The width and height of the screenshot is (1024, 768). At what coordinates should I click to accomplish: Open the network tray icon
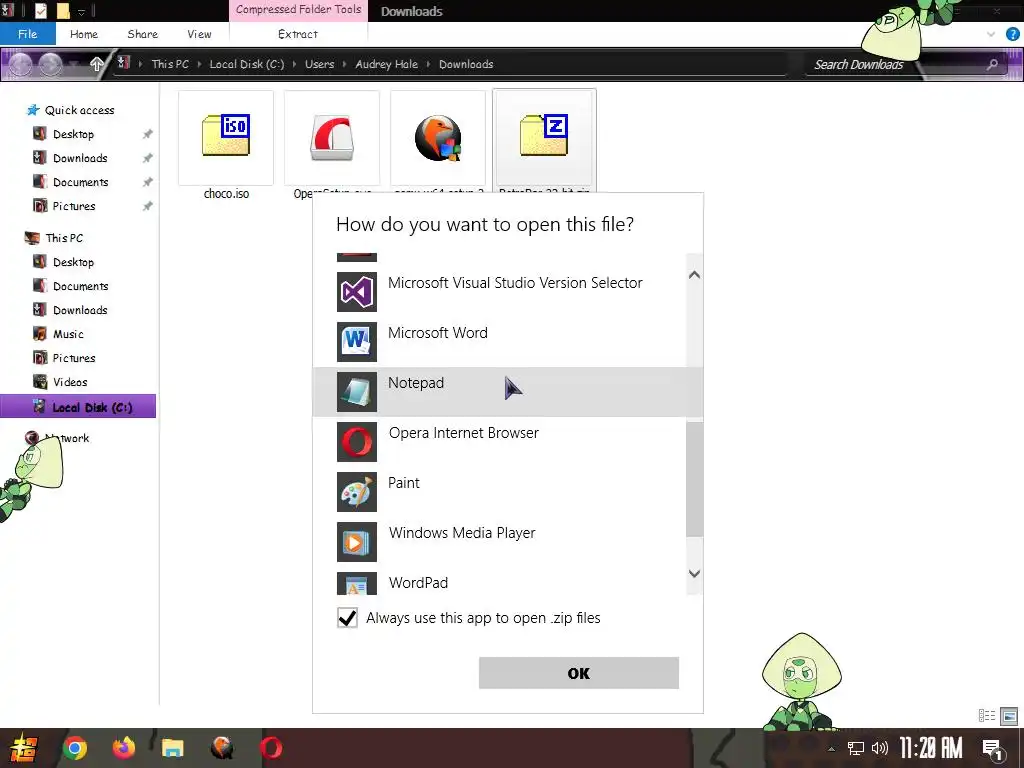pyautogui.click(x=856, y=749)
